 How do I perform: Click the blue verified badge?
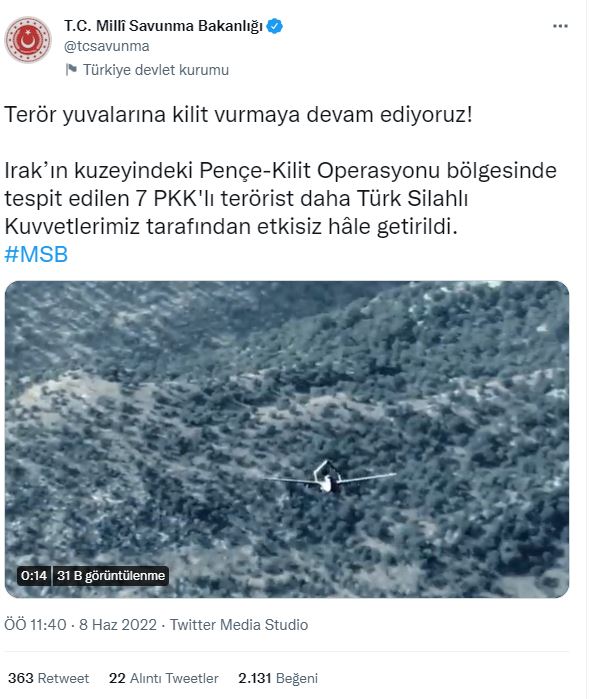pyautogui.click(x=275, y=26)
